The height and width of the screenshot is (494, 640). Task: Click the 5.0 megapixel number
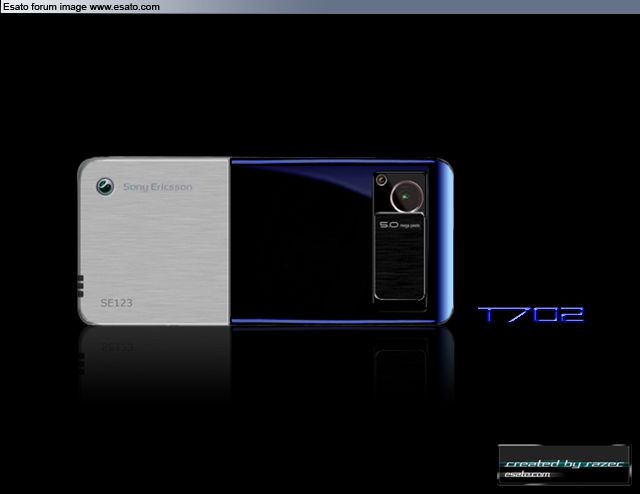389,226
